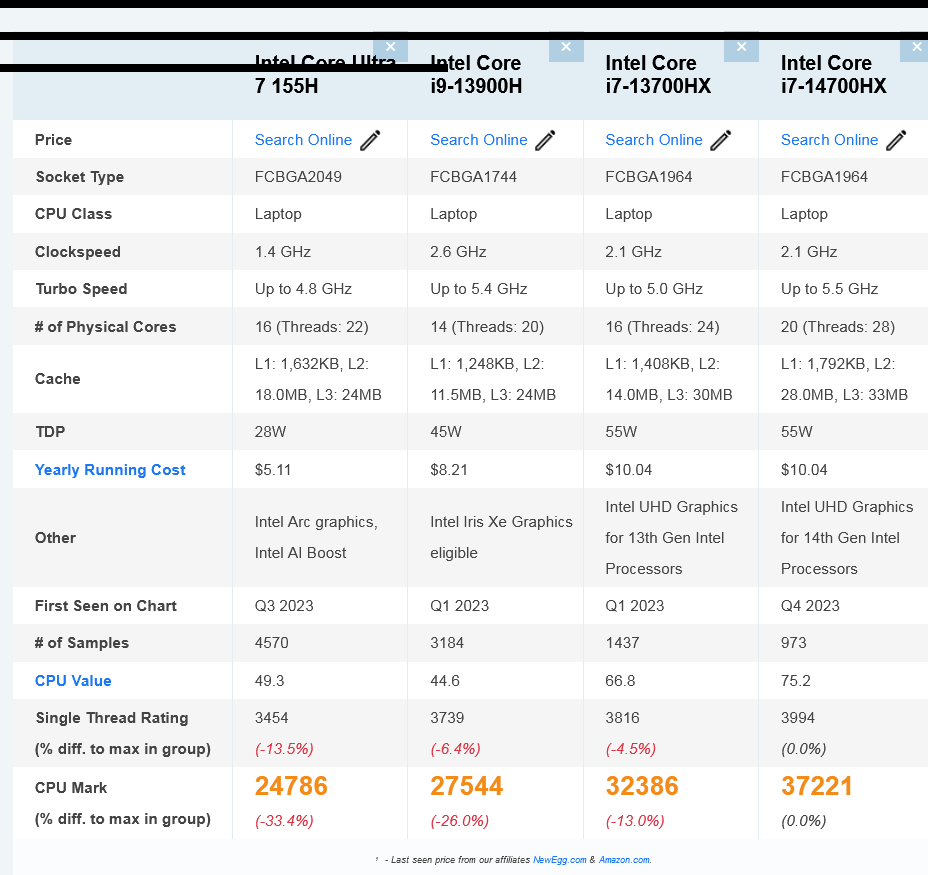The height and width of the screenshot is (875, 928).
Task: Click the CPU Mark score 24786
Action: point(291,787)
